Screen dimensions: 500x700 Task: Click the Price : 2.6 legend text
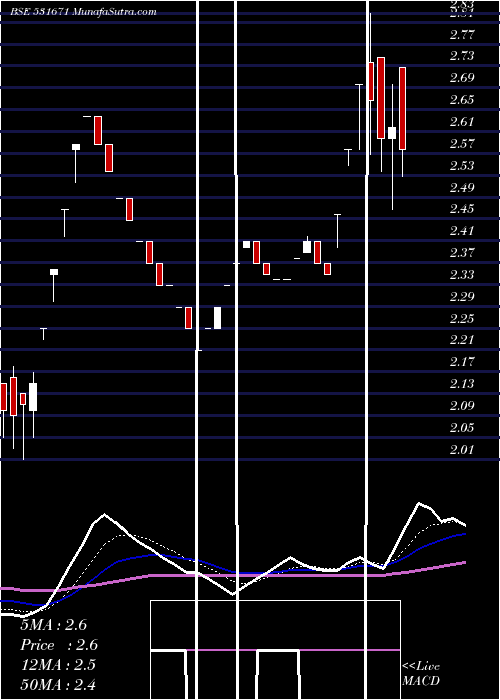click(59, 645)
